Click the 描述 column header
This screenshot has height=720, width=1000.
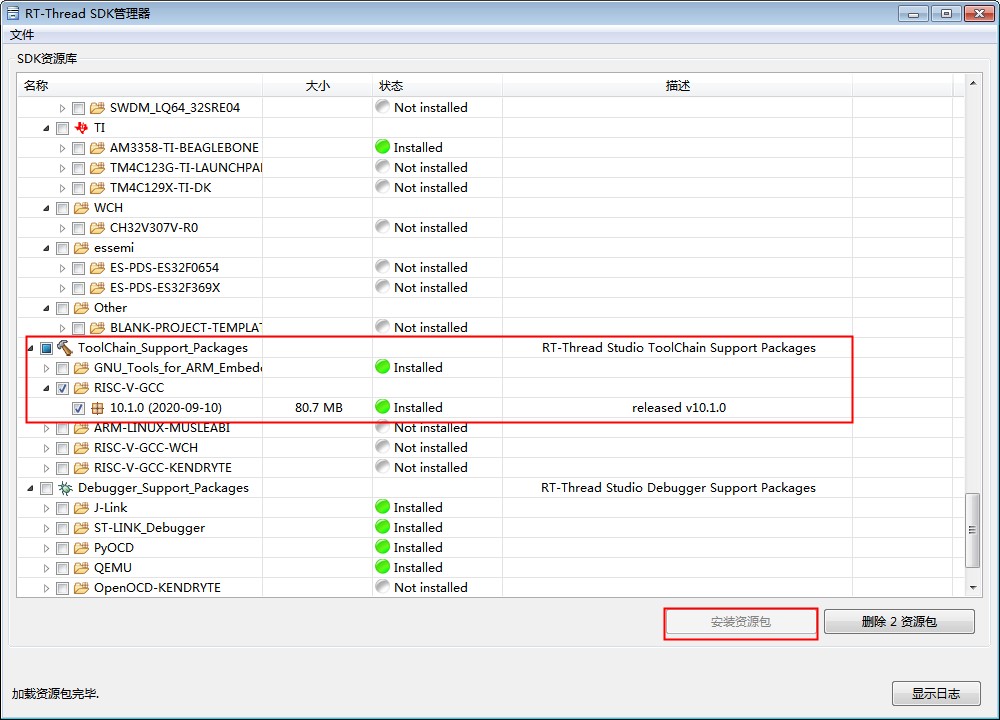677,85
